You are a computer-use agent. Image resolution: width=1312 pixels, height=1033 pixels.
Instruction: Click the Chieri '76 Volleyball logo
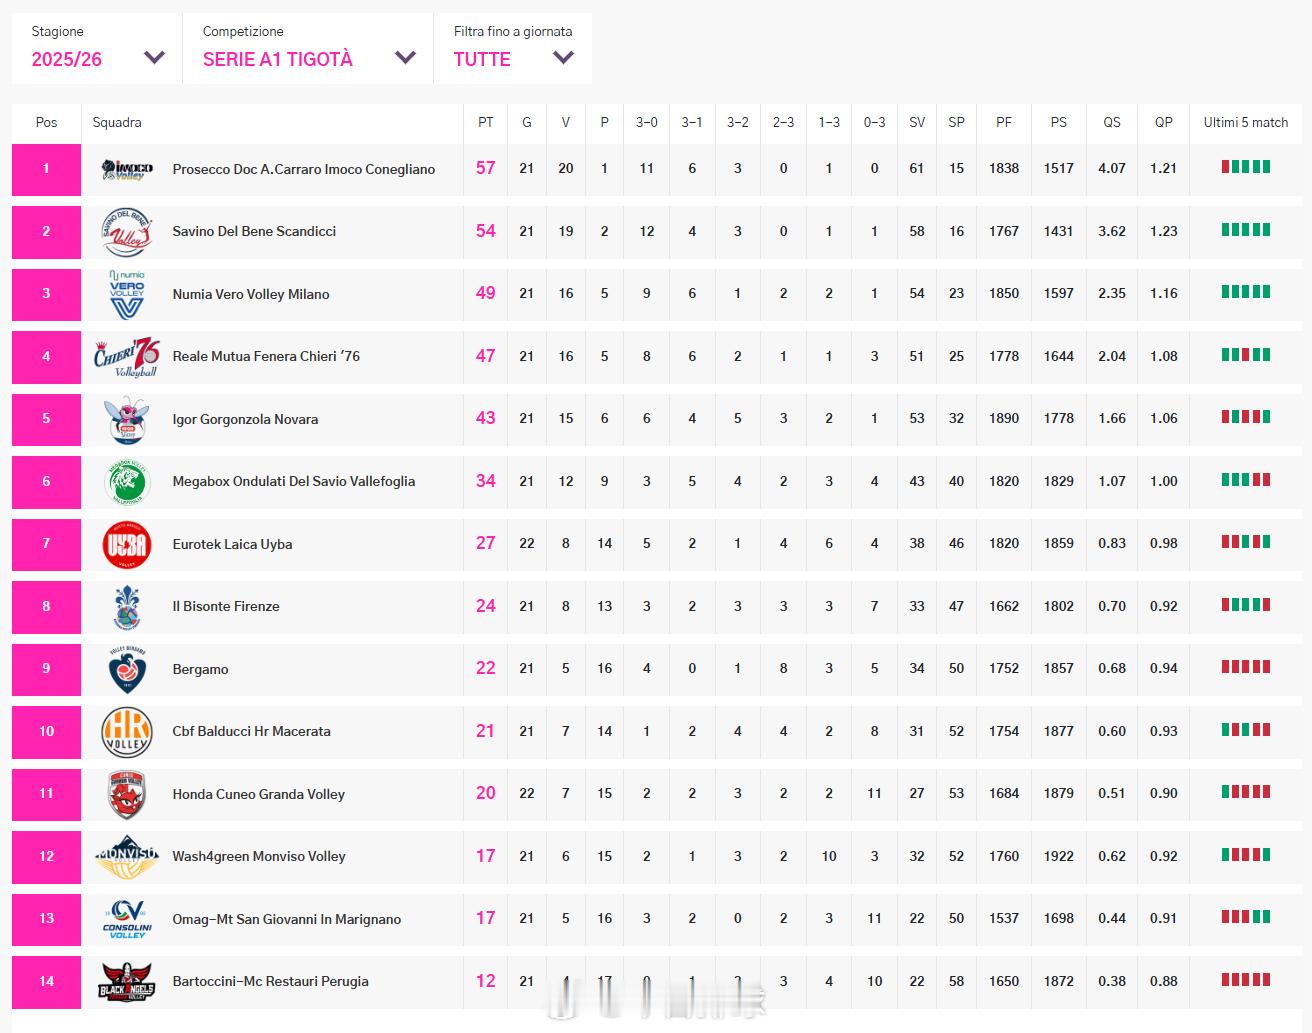tap(127, 356)
